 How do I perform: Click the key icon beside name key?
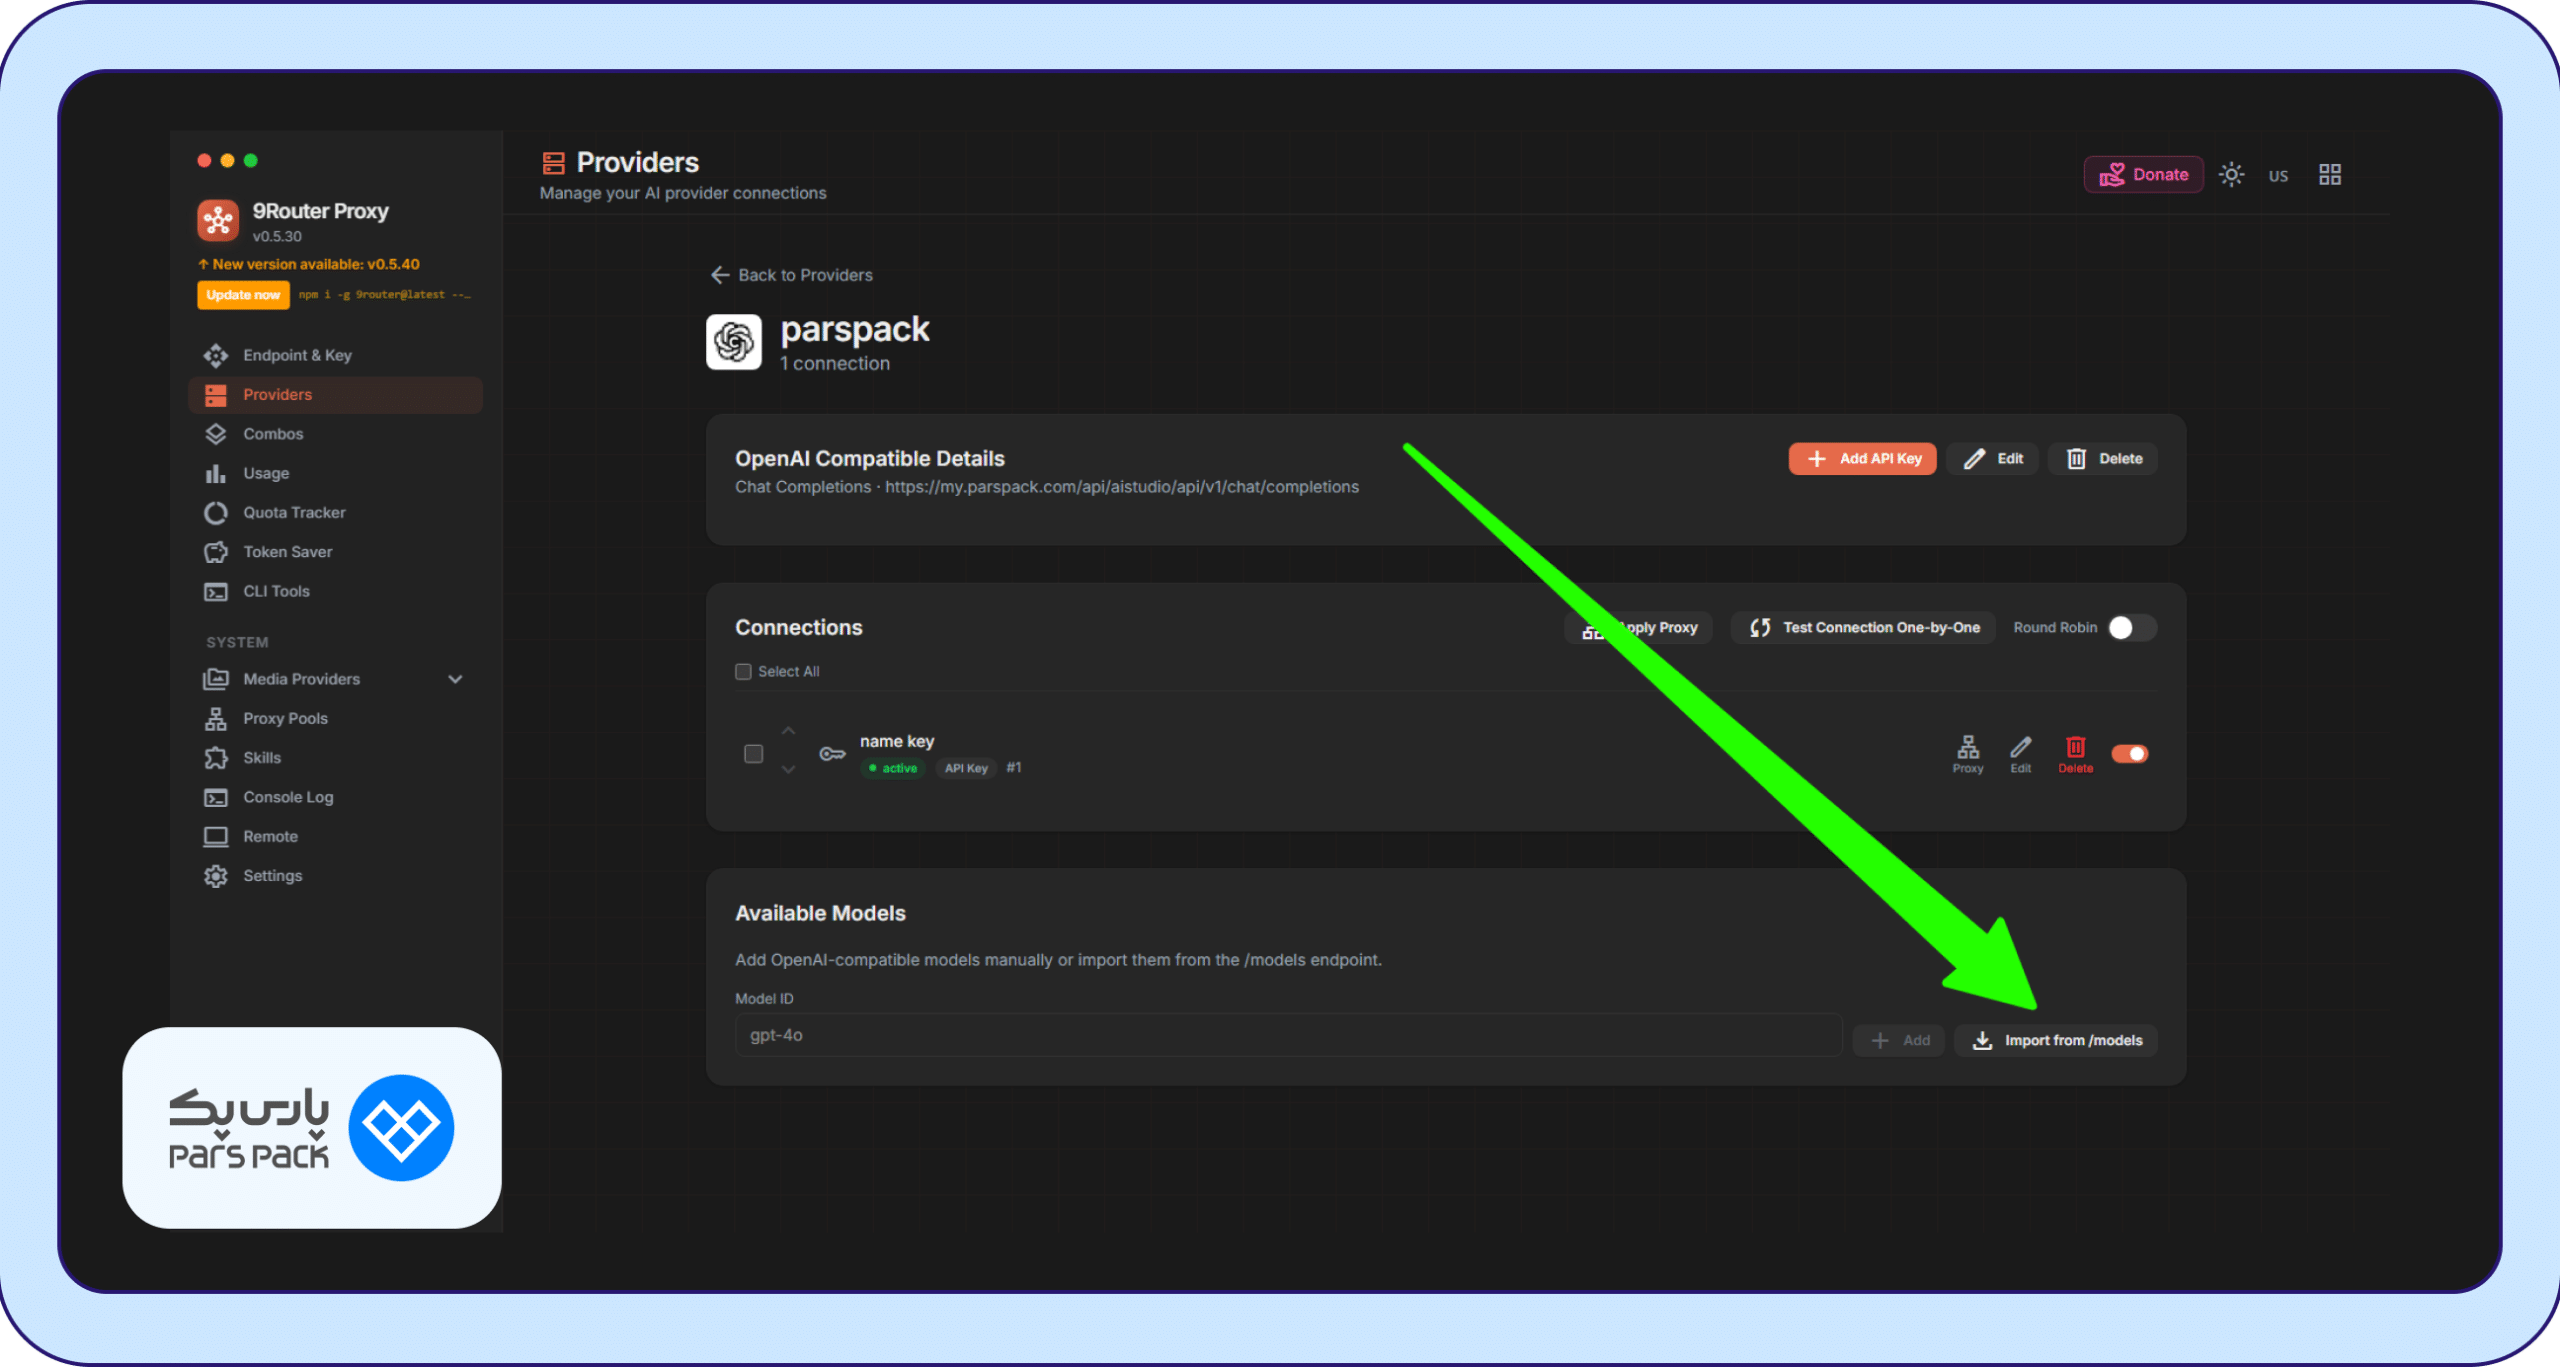point(832,754)
